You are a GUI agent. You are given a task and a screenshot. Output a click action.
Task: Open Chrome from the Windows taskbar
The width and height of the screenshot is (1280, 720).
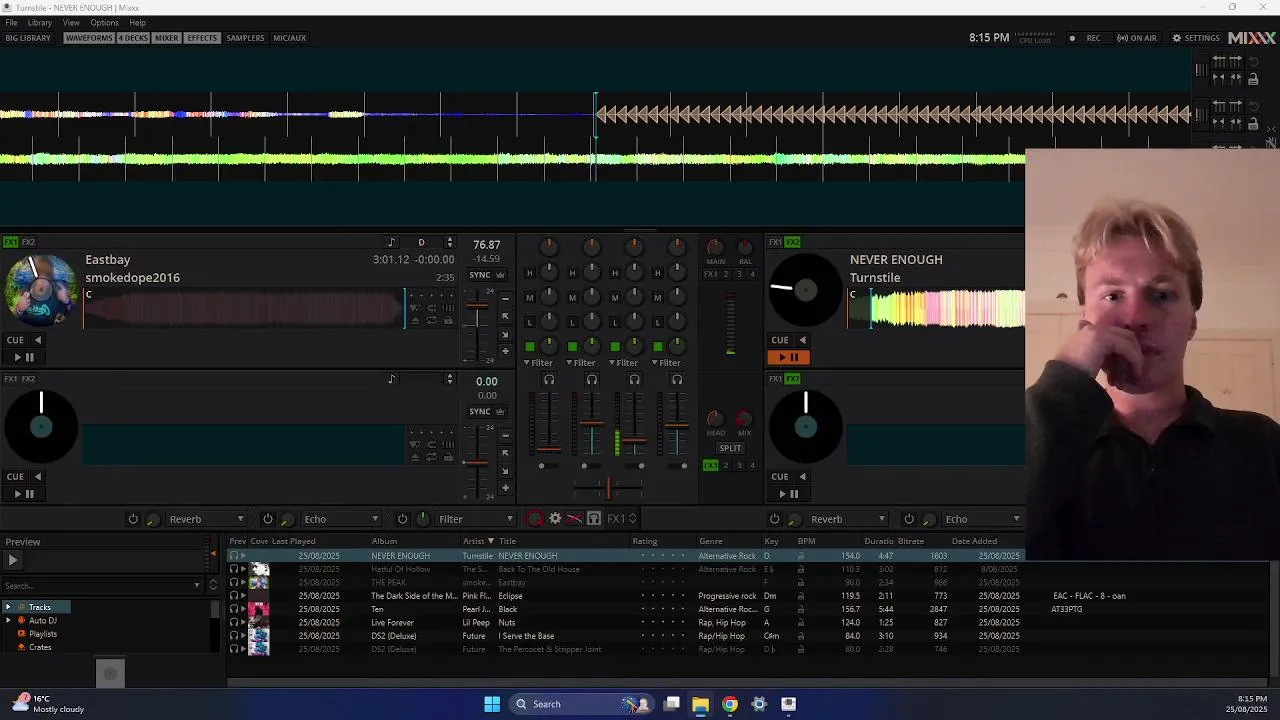coord(730,704)
